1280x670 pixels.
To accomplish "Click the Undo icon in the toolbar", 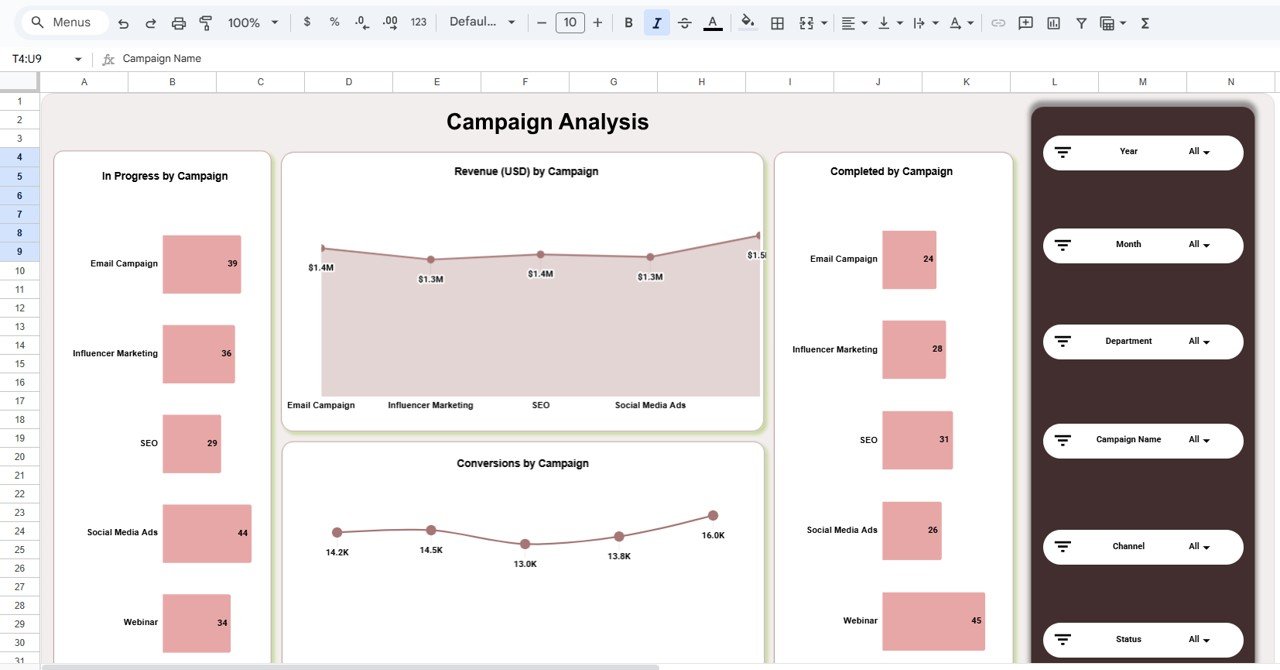I will (123, 22).
